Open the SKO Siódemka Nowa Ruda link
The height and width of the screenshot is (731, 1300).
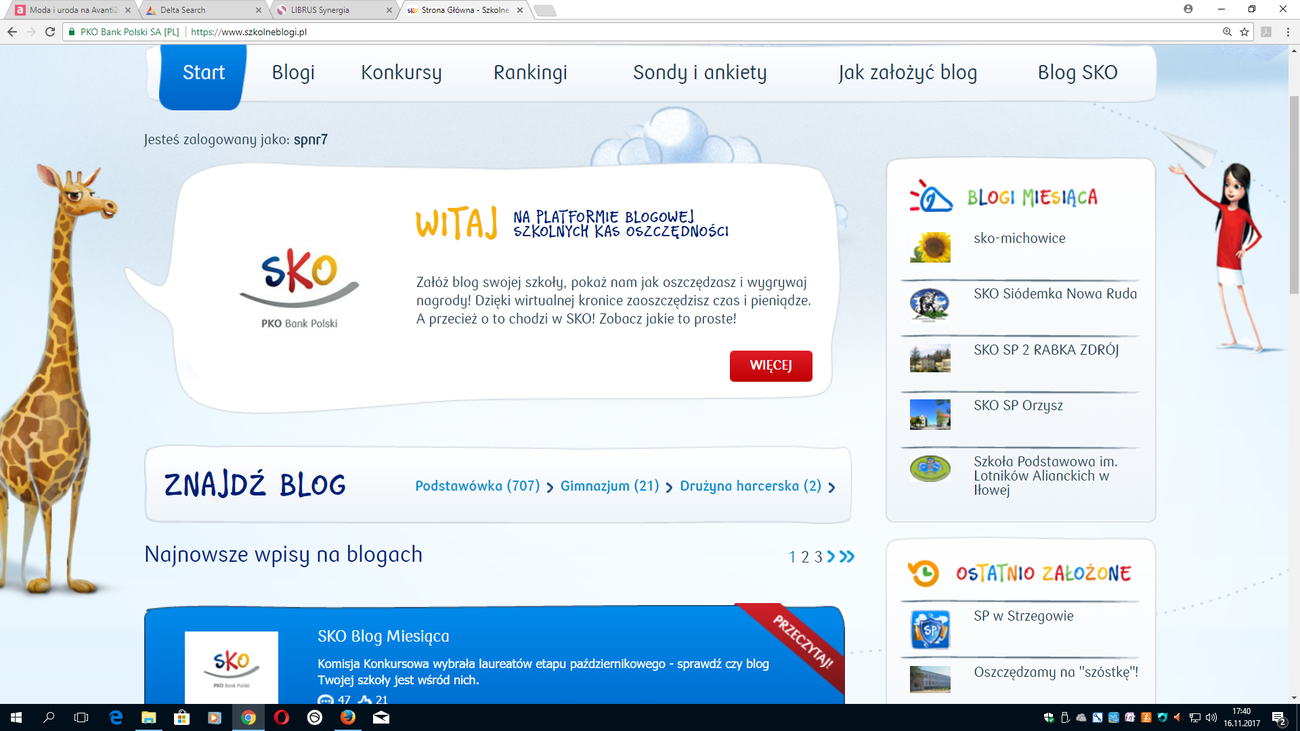tap(1055, 294)
